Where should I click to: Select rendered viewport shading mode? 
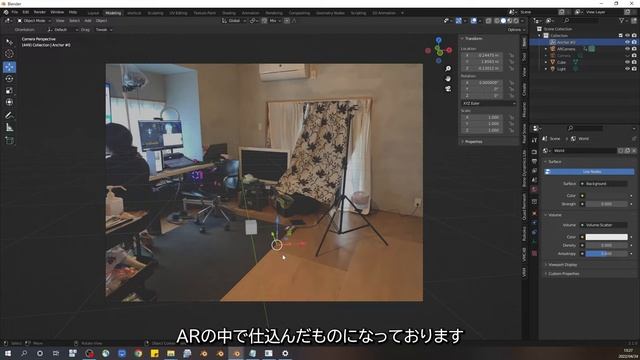516,20
